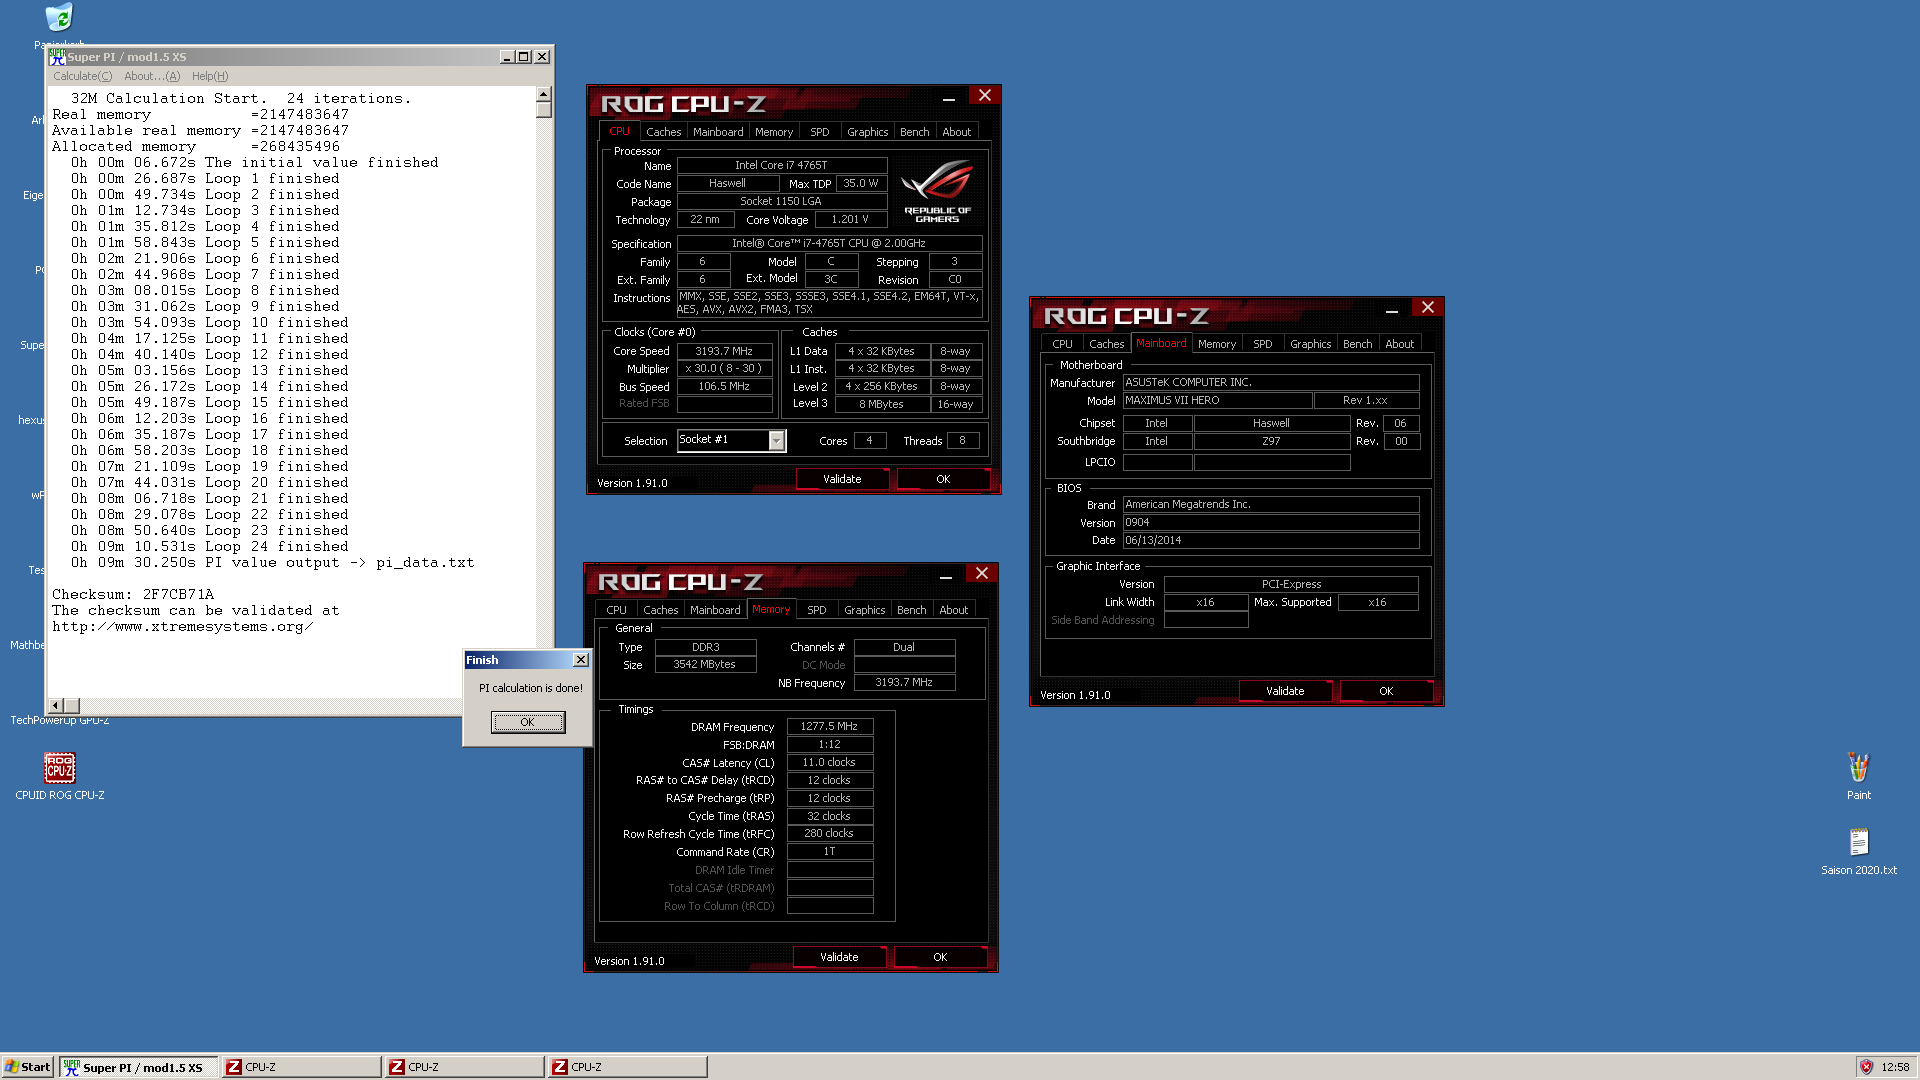This screenshot has height=1080, width=1920.
Task: Open the About menu in Super PI
Action: 152,76
